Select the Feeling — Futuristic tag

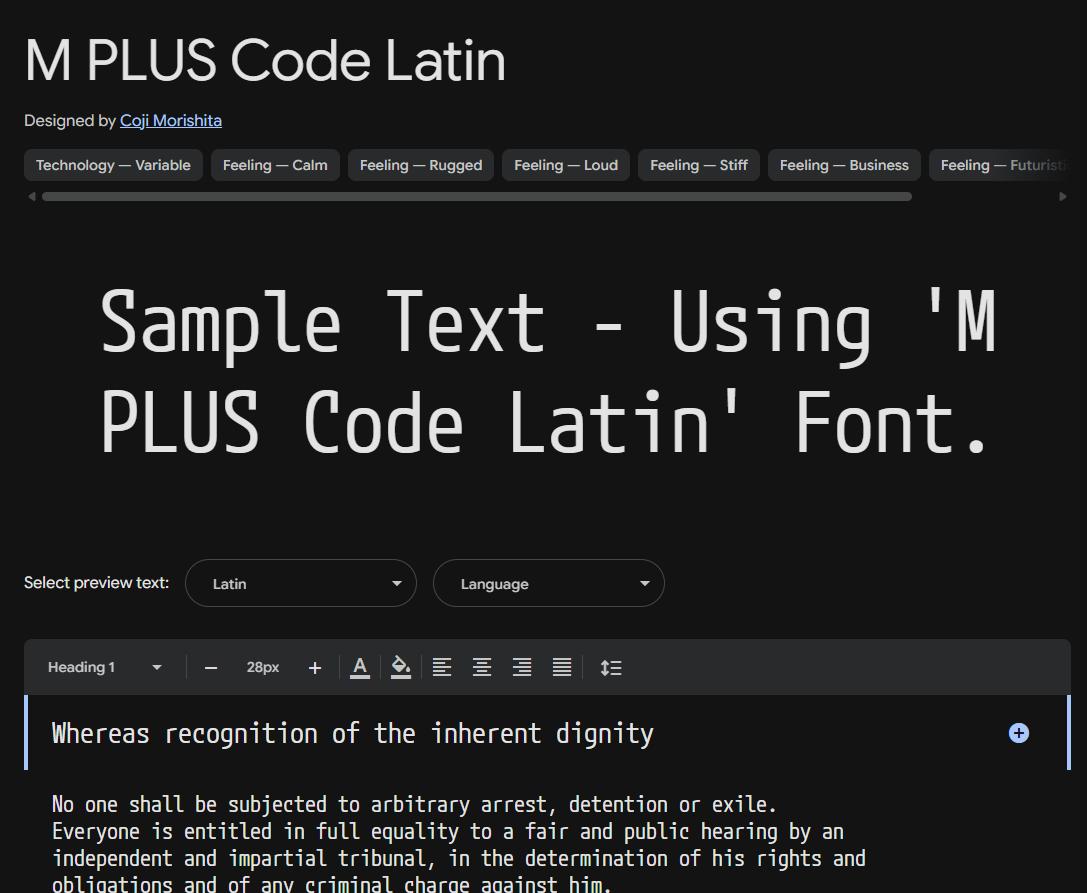(x=1000, y=165)
